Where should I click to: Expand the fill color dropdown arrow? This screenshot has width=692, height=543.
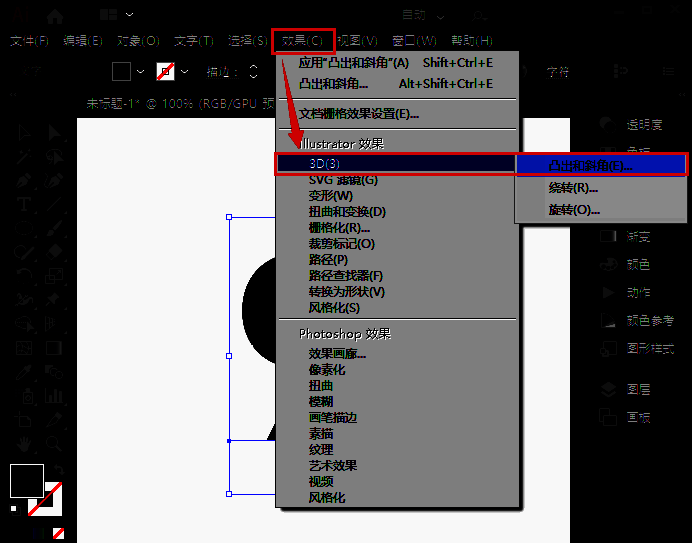pos(140,72)
